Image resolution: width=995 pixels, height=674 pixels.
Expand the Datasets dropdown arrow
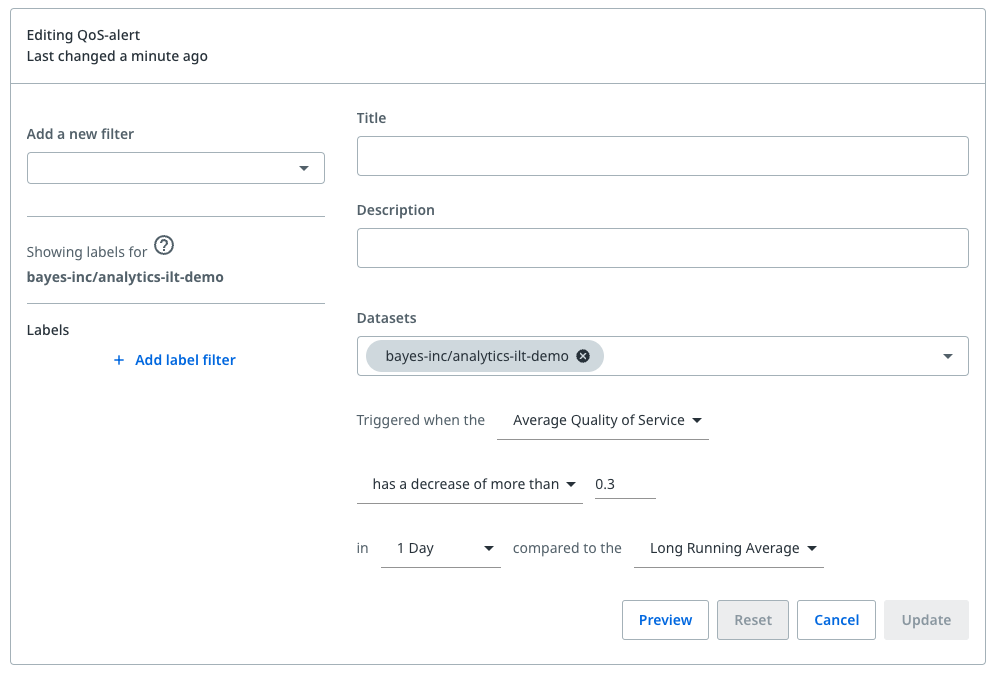(x=947, y=356)
